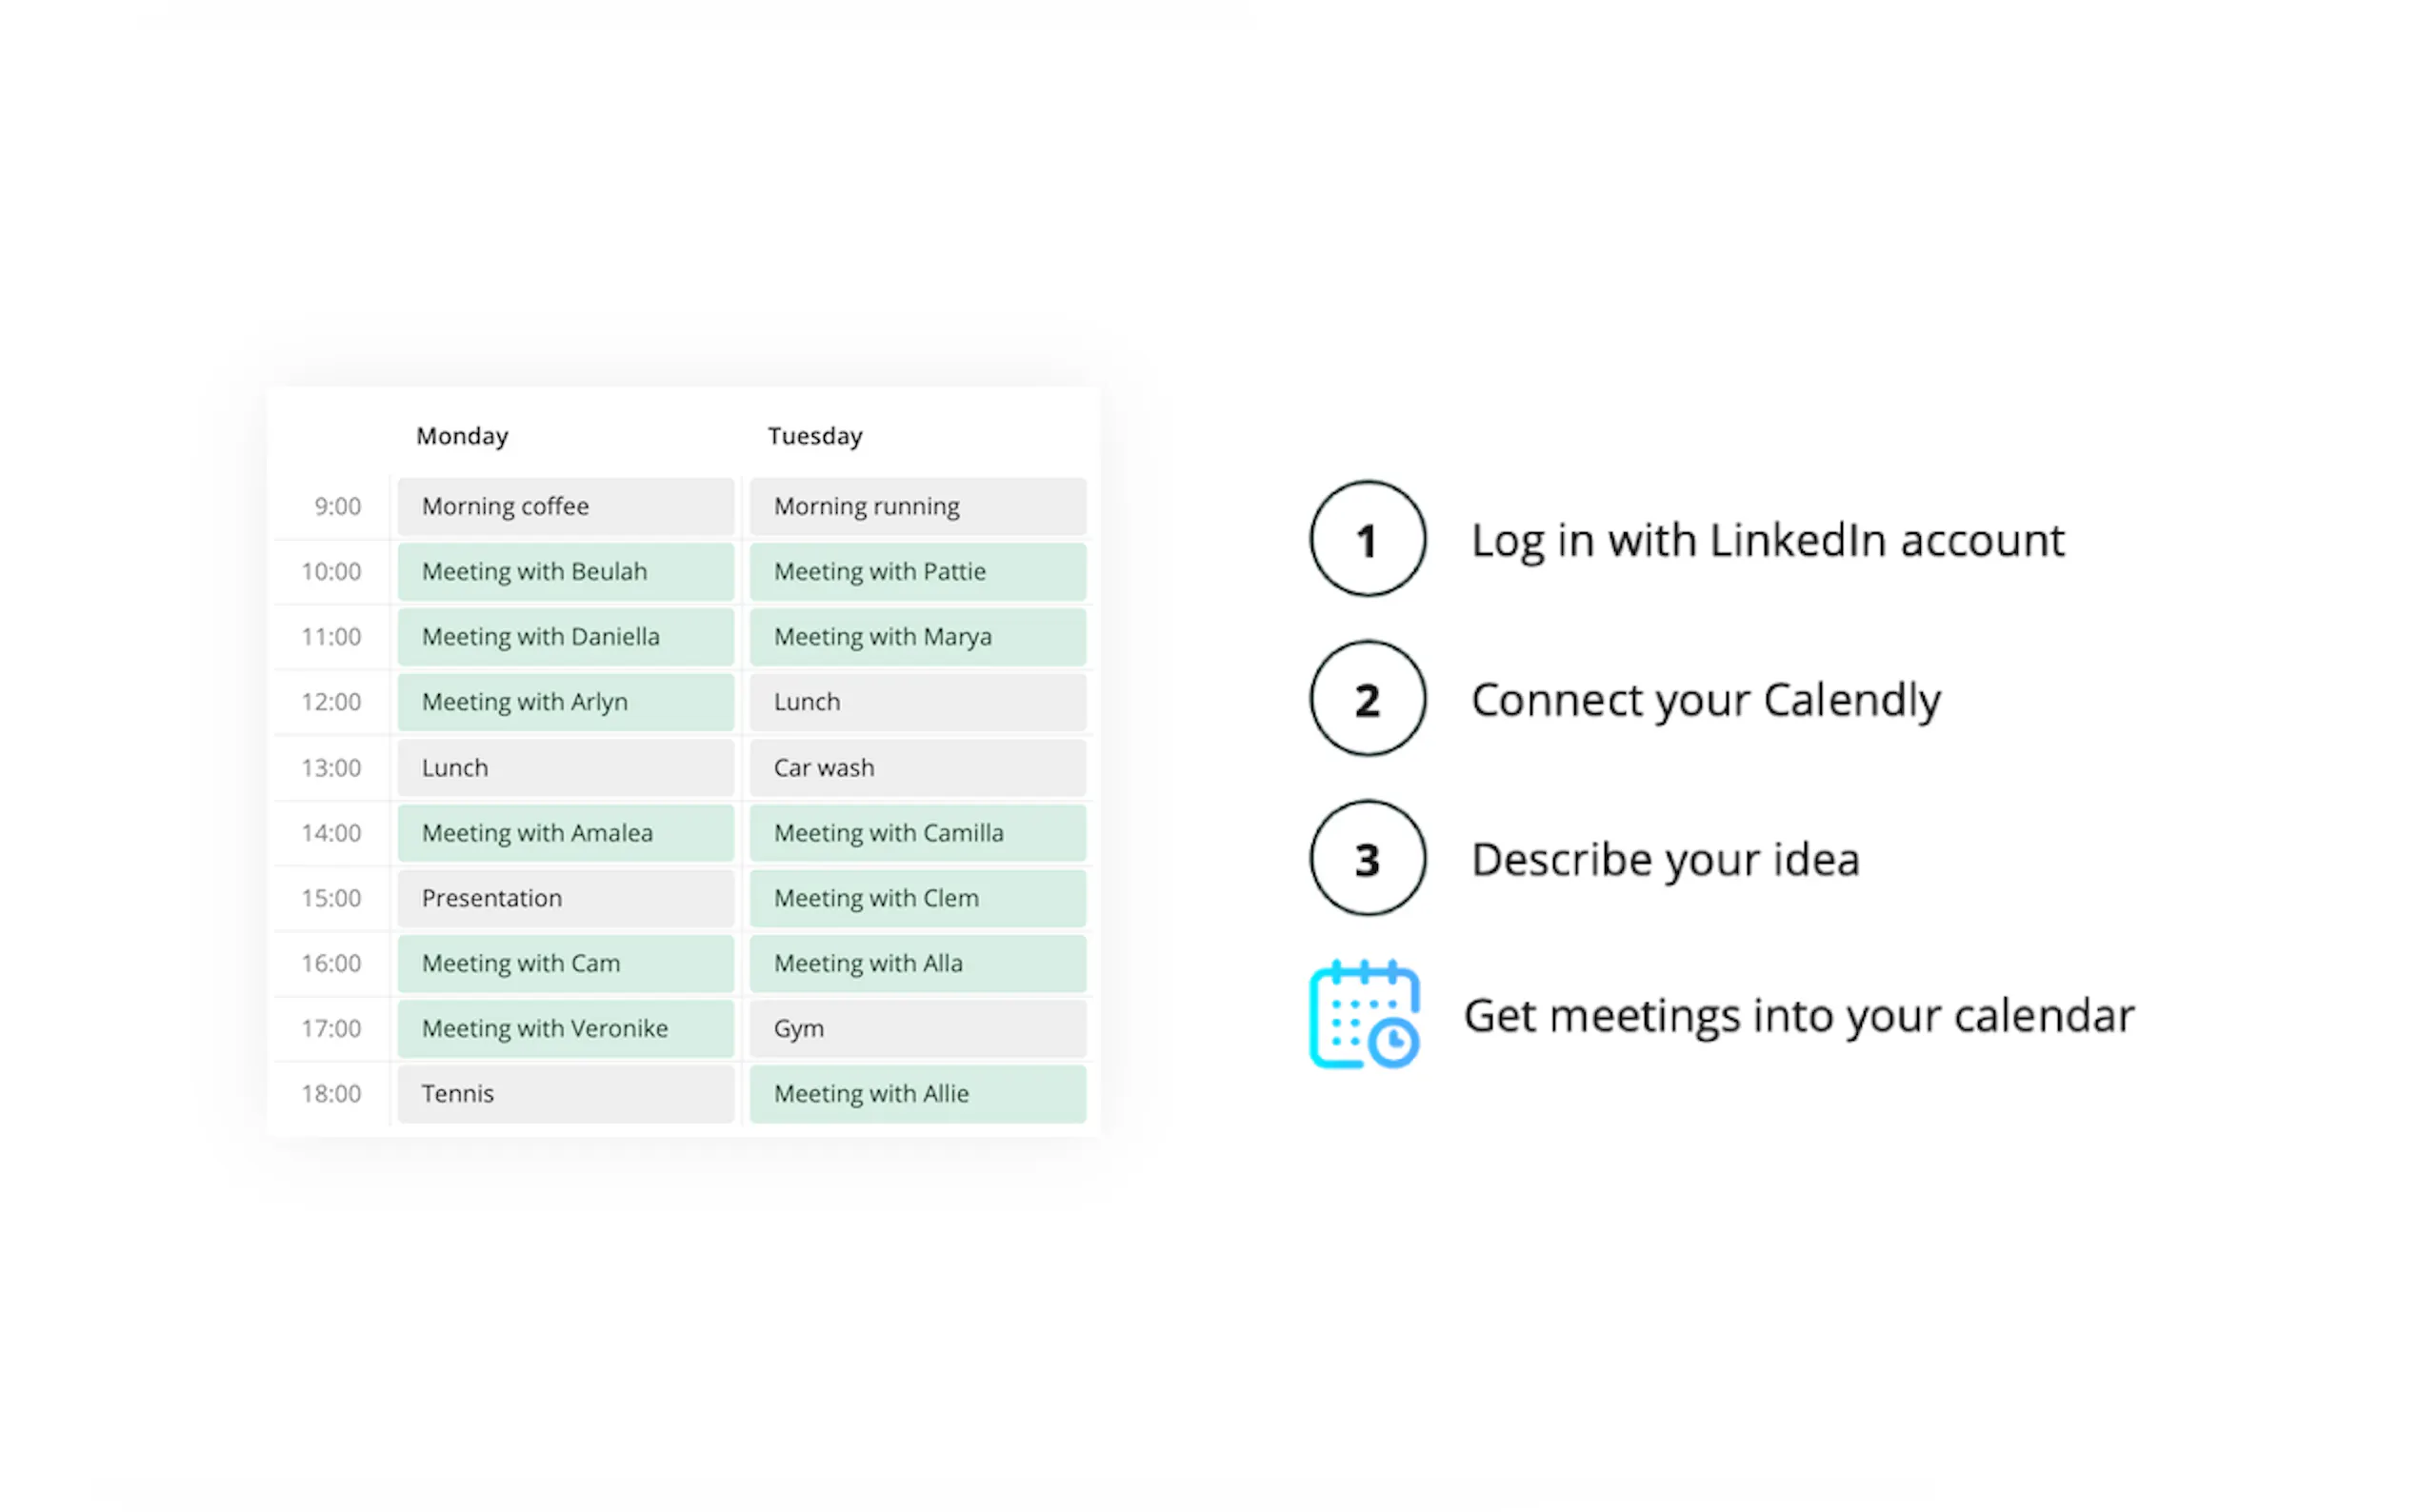Open Meeting with Camilla event
This screenshot has width=2419, height=1512.
point(917,833)
